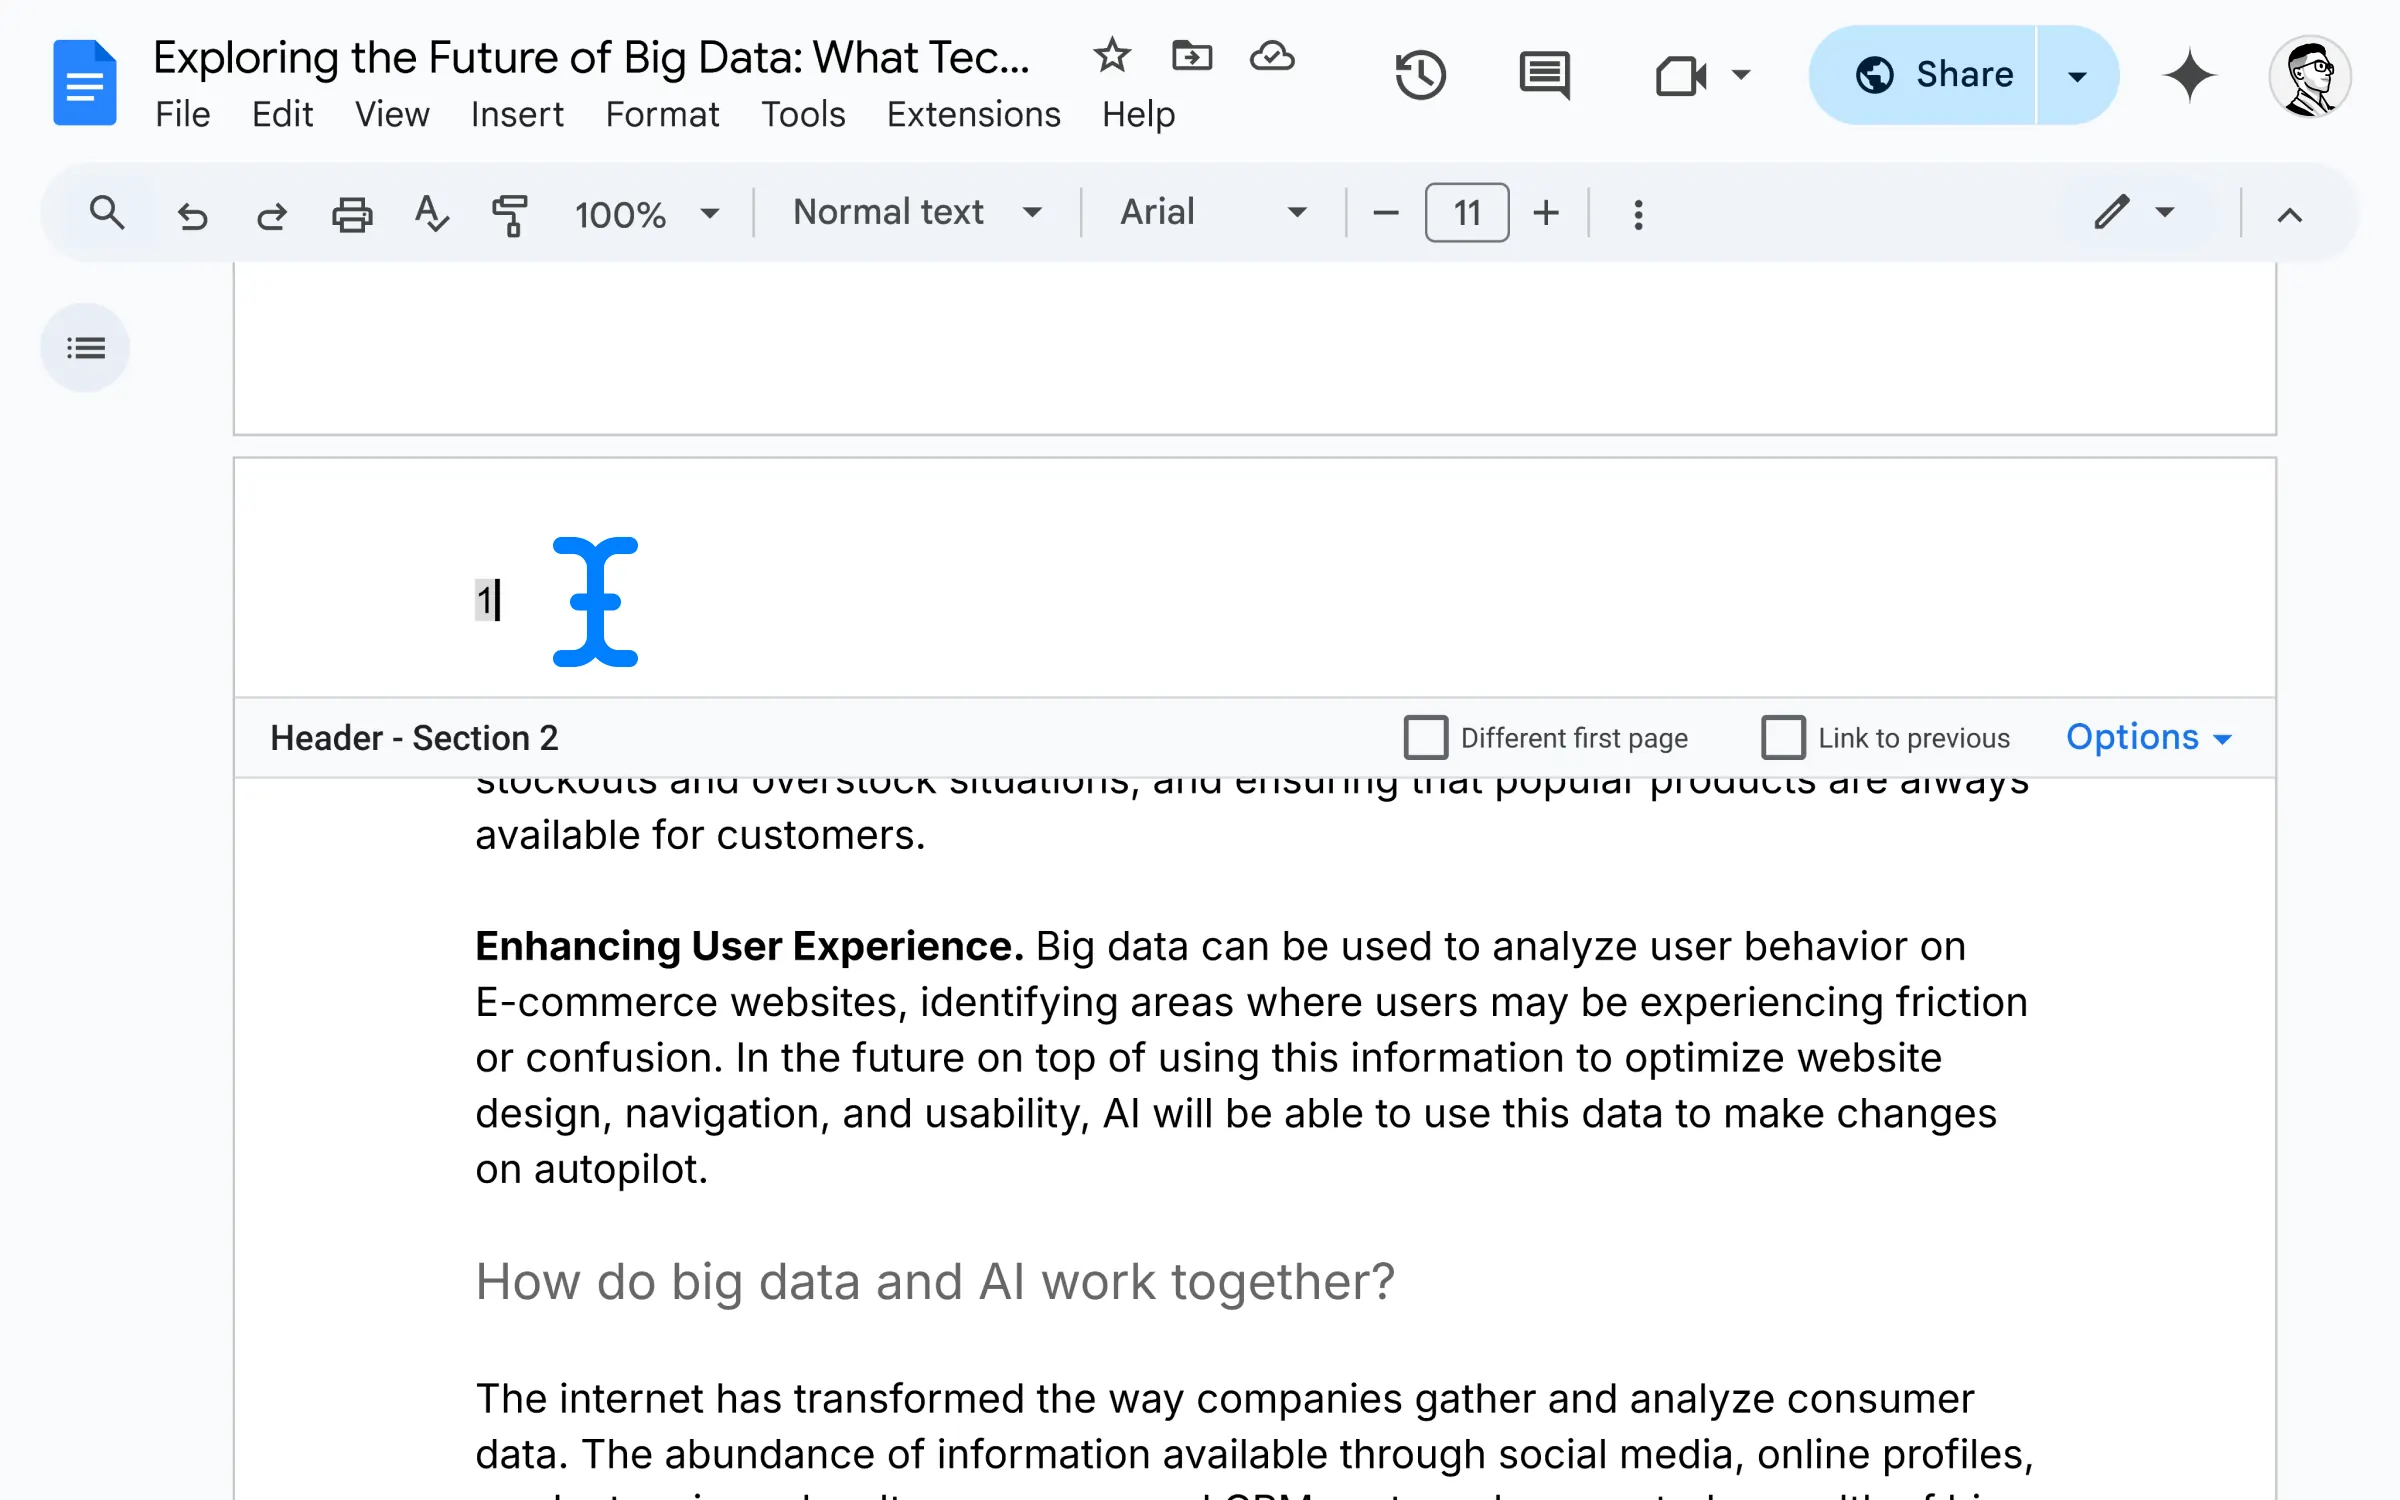Show all comments
The height and width of the screenshot is (1500, 2400).
pyautogui.click(x=1544, y=75)
